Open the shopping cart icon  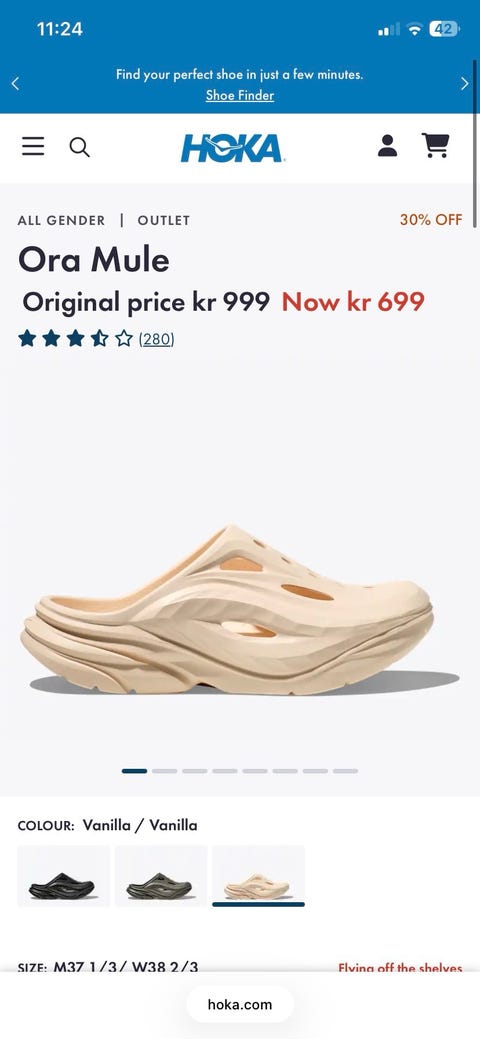tap(436, 146)
